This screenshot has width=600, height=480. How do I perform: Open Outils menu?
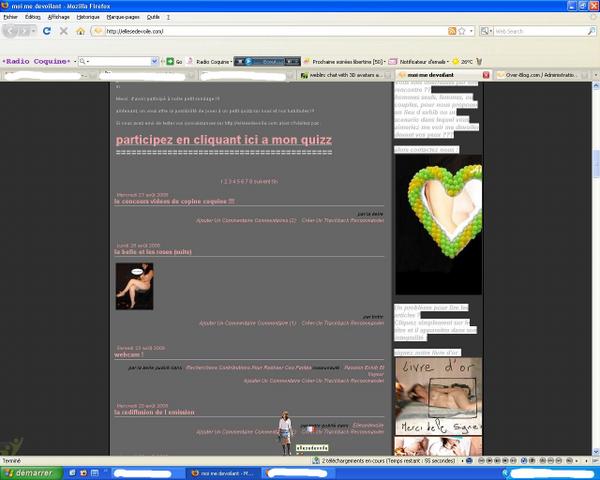(153, 17)
